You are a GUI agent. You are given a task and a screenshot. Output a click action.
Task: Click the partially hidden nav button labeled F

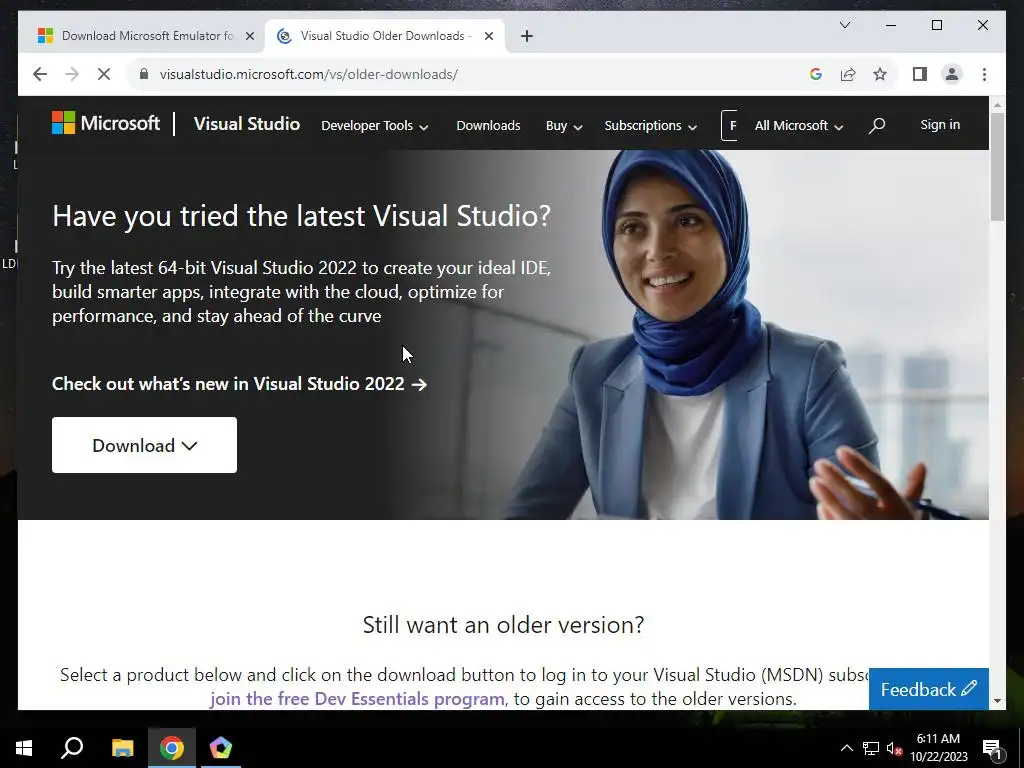729,125
